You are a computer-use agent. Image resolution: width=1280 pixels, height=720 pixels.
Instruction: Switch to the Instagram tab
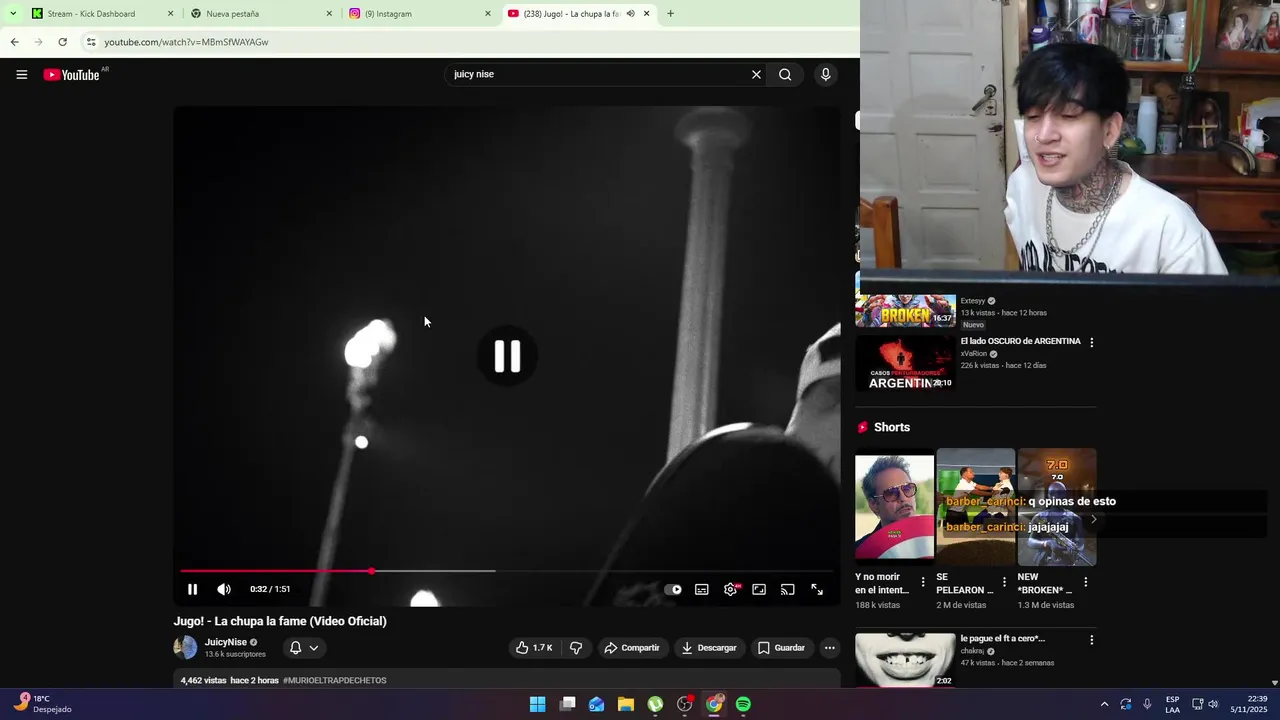point(420,14)
